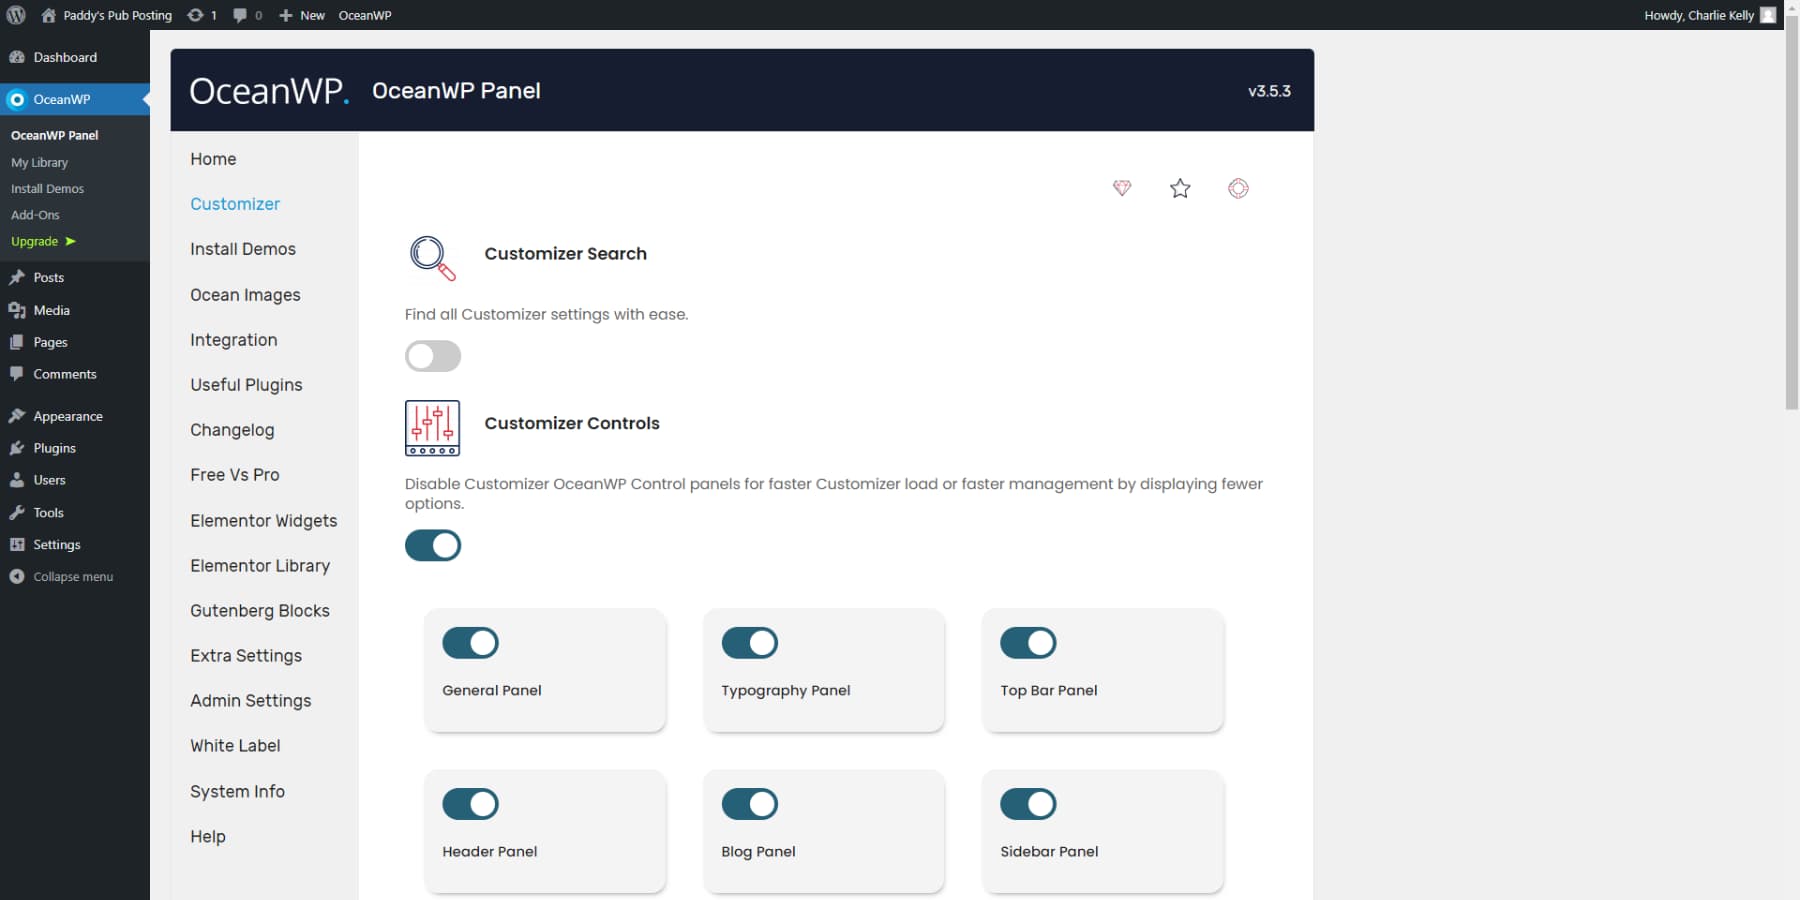
Task: Click the star rating icon
Action: 1180,188
